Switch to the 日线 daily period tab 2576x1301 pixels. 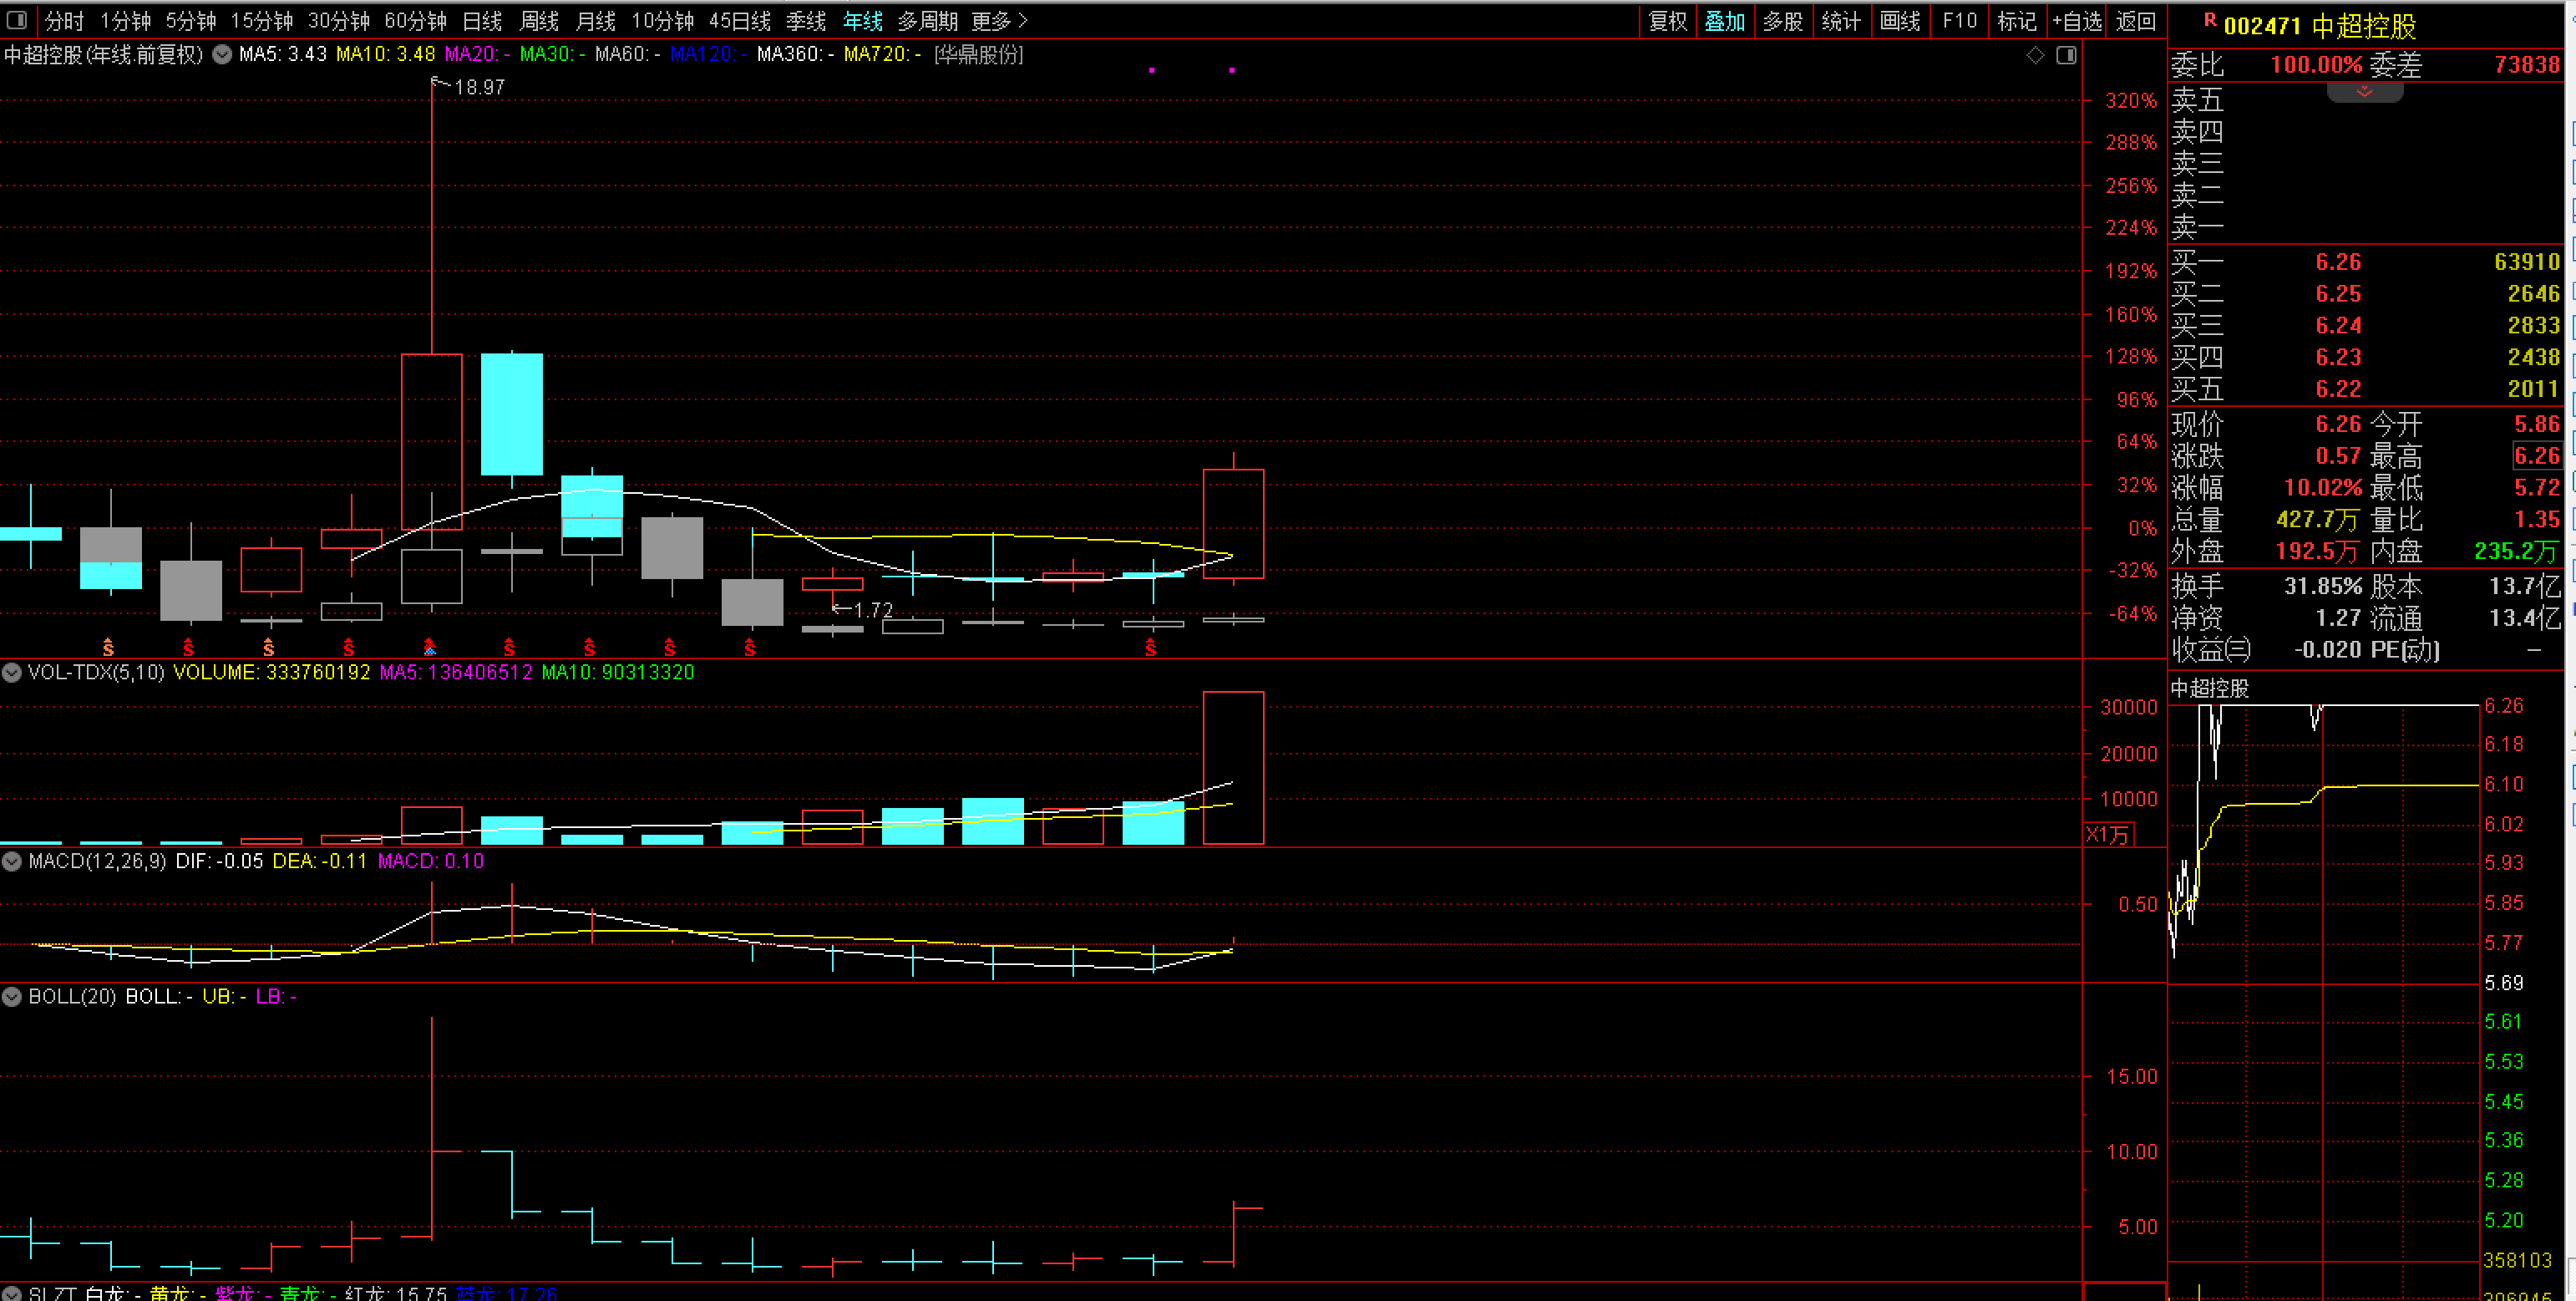click(482, 21)
